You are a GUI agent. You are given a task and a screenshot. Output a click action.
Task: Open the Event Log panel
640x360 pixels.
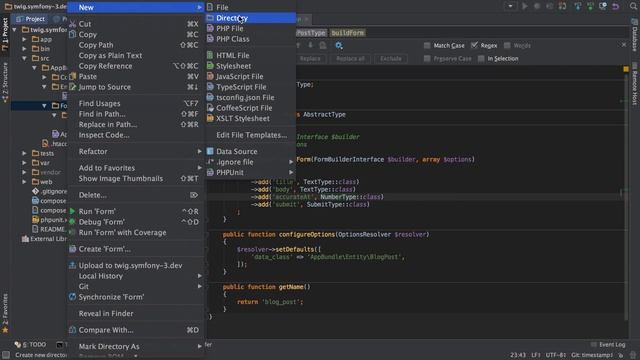click(608, 344)
